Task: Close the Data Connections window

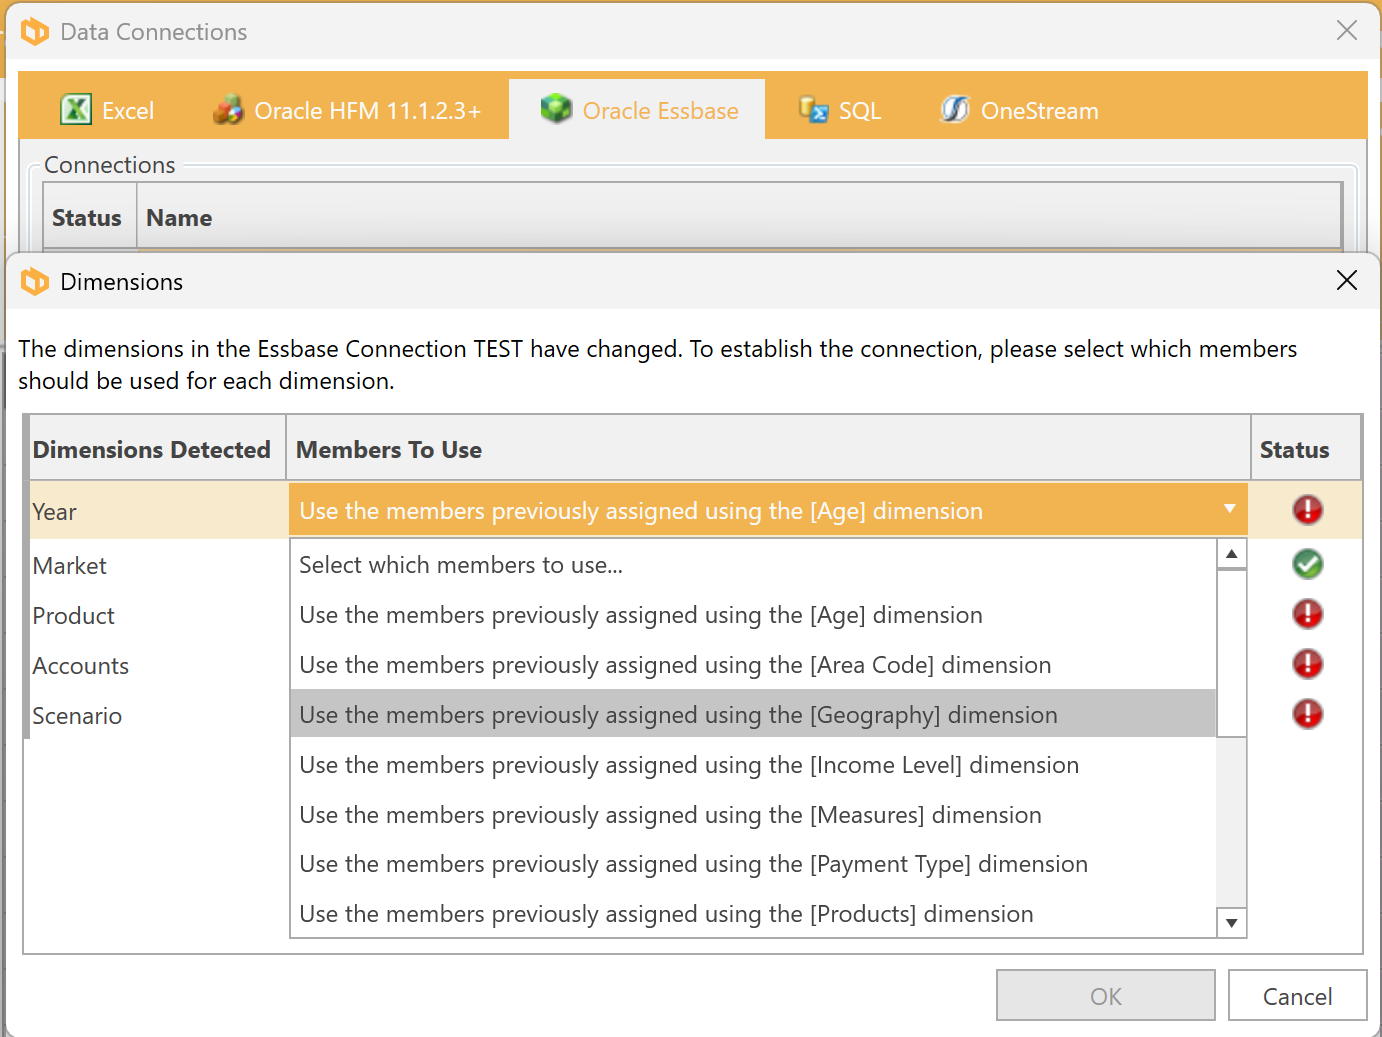Action: coord(1347,30)
